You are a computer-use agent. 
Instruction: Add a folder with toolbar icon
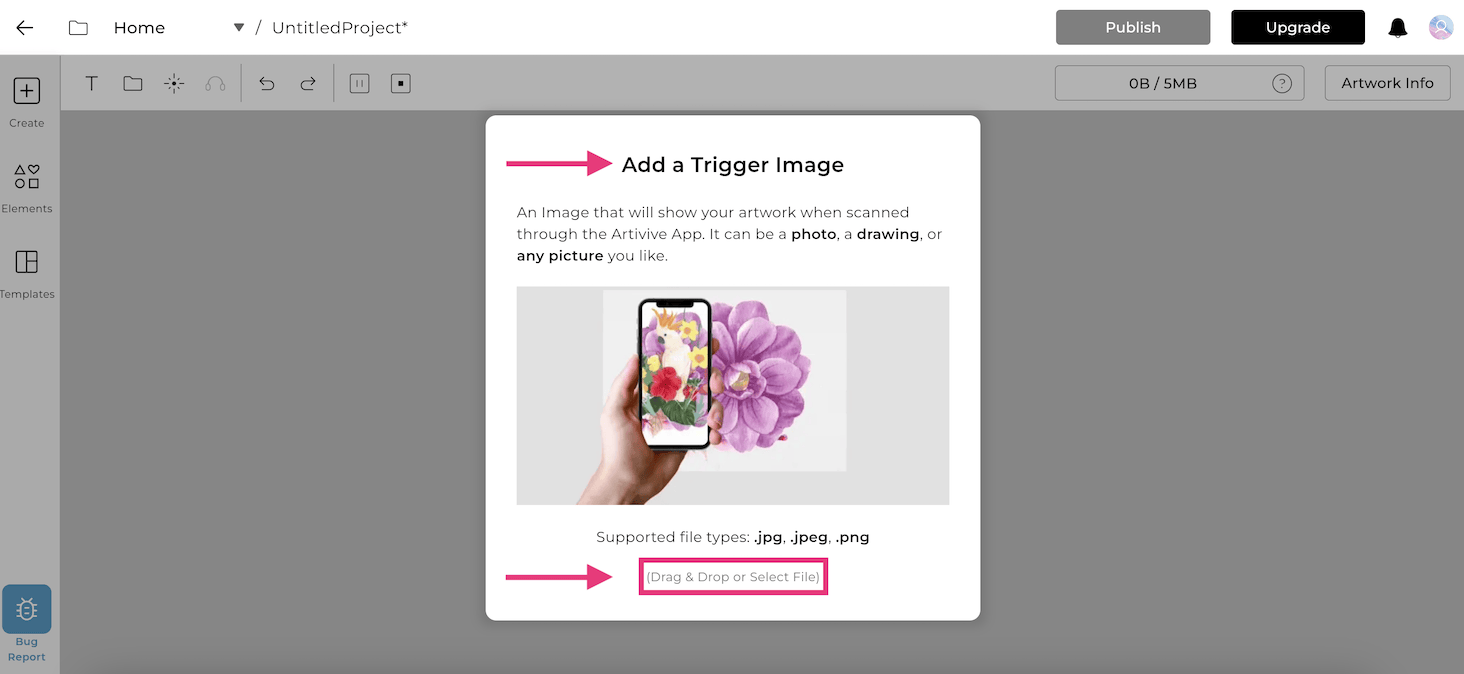point(133,83)
